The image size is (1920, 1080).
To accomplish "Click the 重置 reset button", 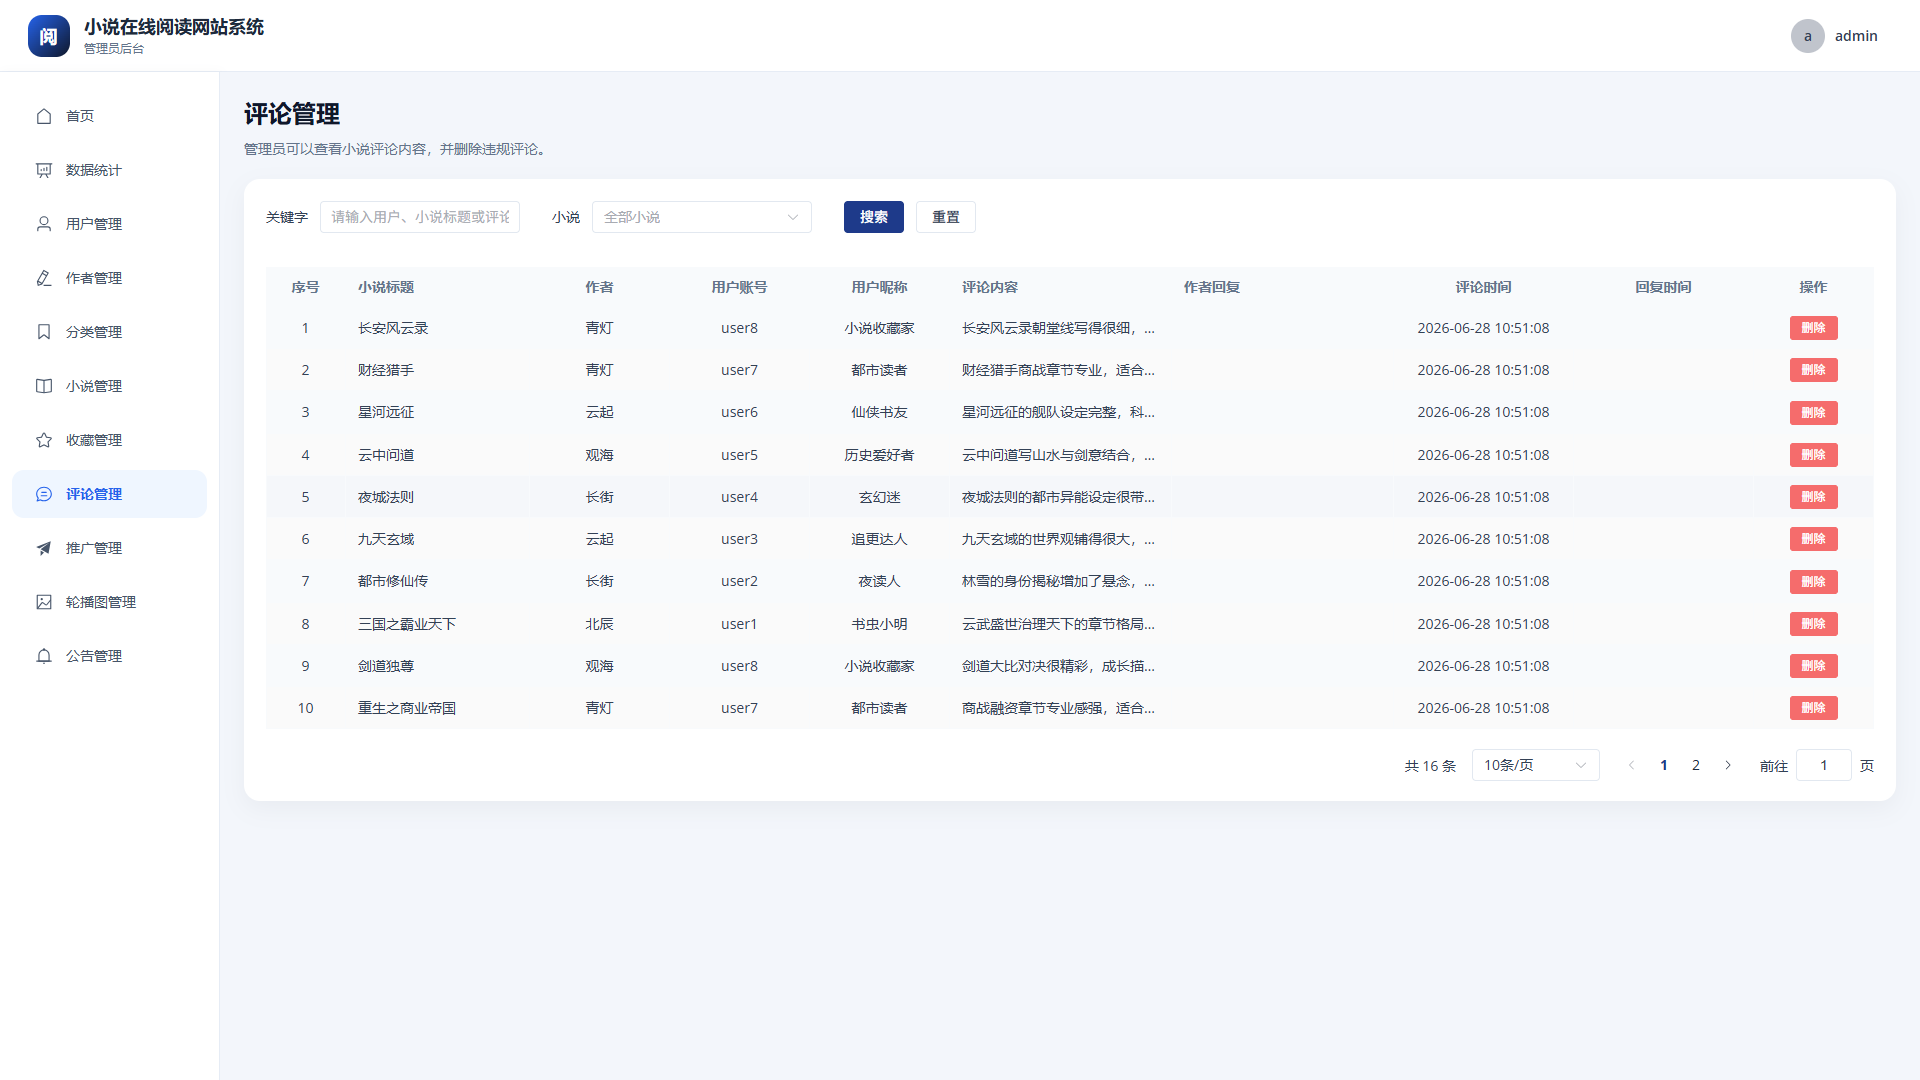I will pos(945,217).
